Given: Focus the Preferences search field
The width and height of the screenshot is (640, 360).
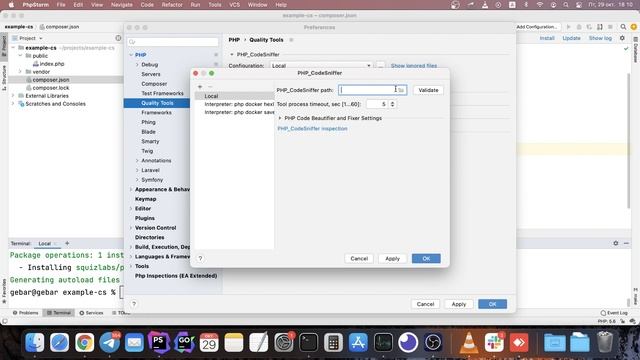Looking at the screenshot, I should click(x=173, y=42).
